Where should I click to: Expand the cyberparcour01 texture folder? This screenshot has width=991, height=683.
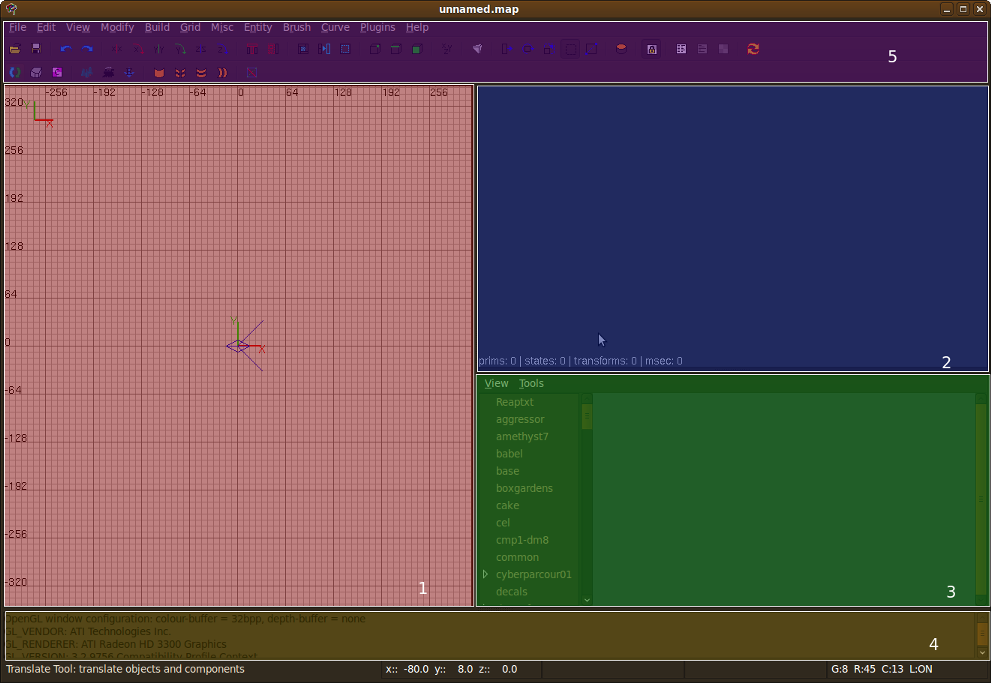486,575
